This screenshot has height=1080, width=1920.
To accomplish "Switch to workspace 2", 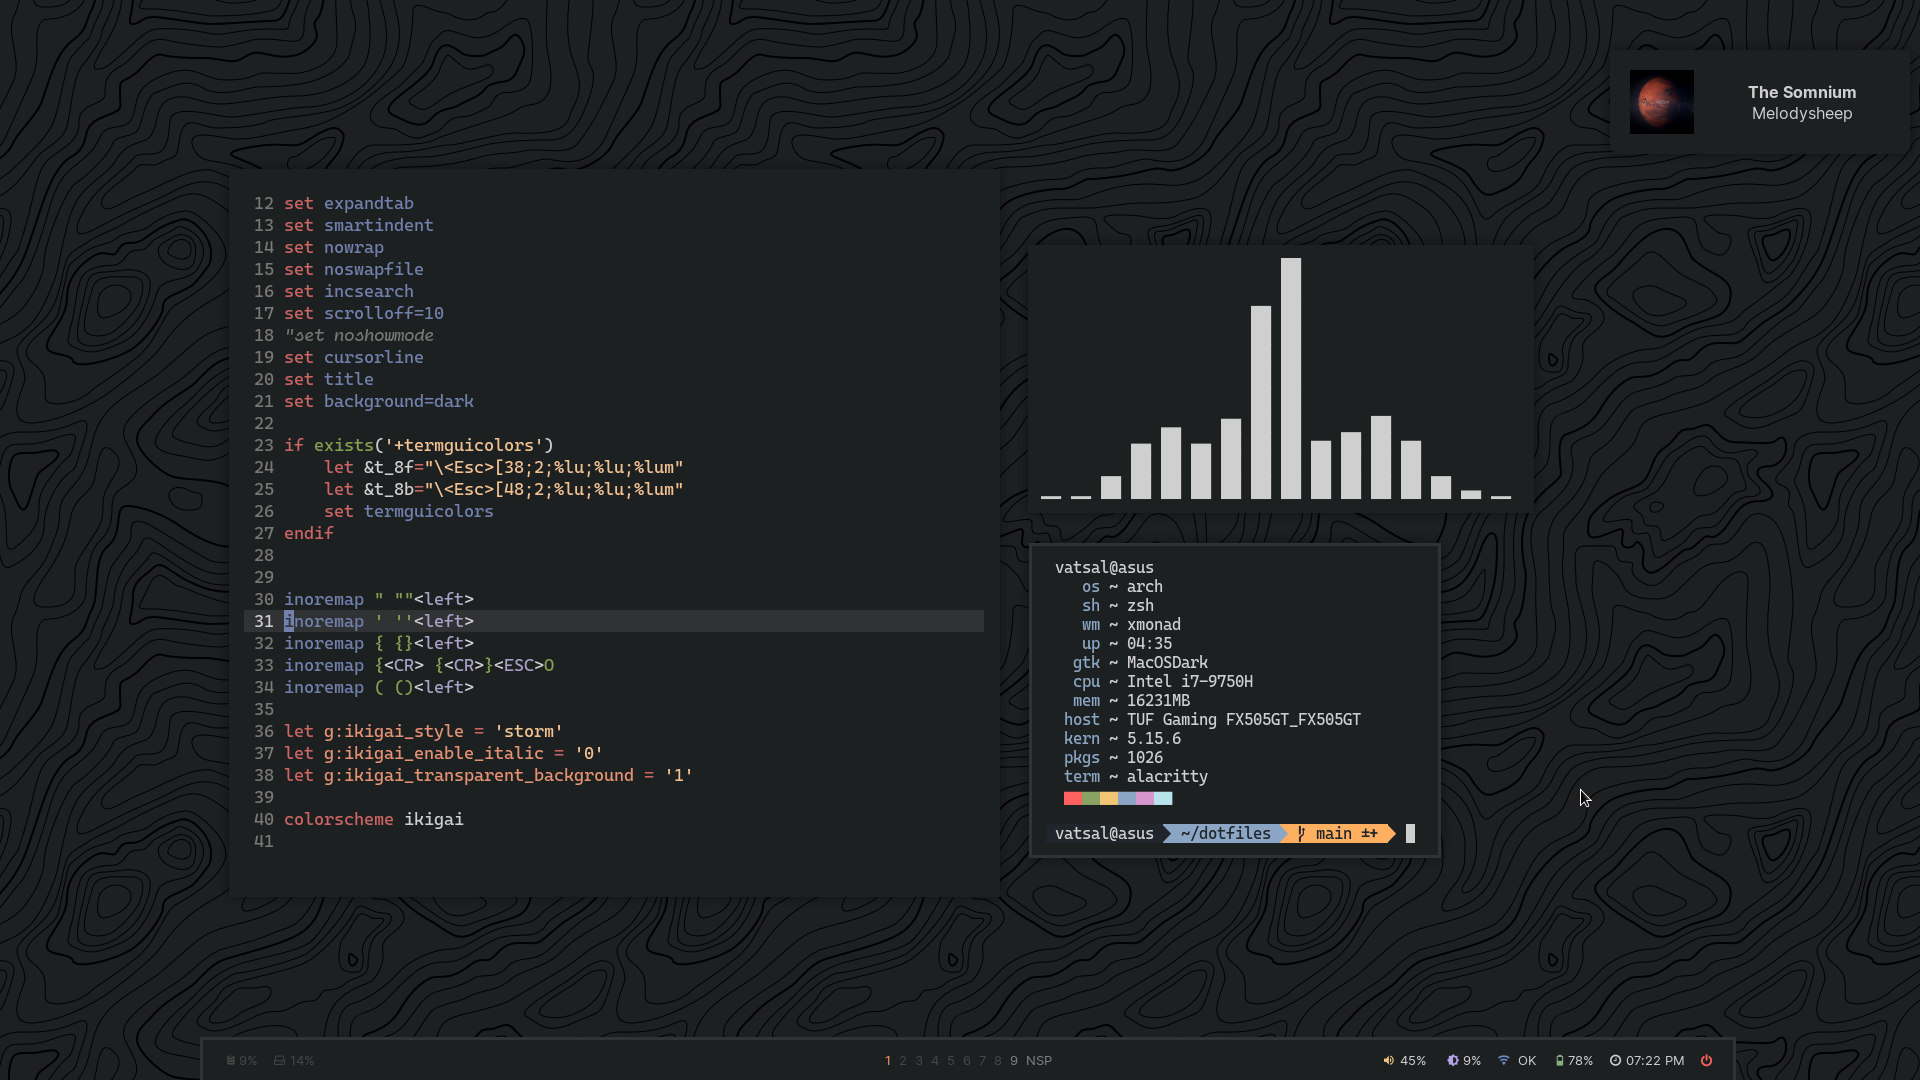I will tap(903, 1061).
